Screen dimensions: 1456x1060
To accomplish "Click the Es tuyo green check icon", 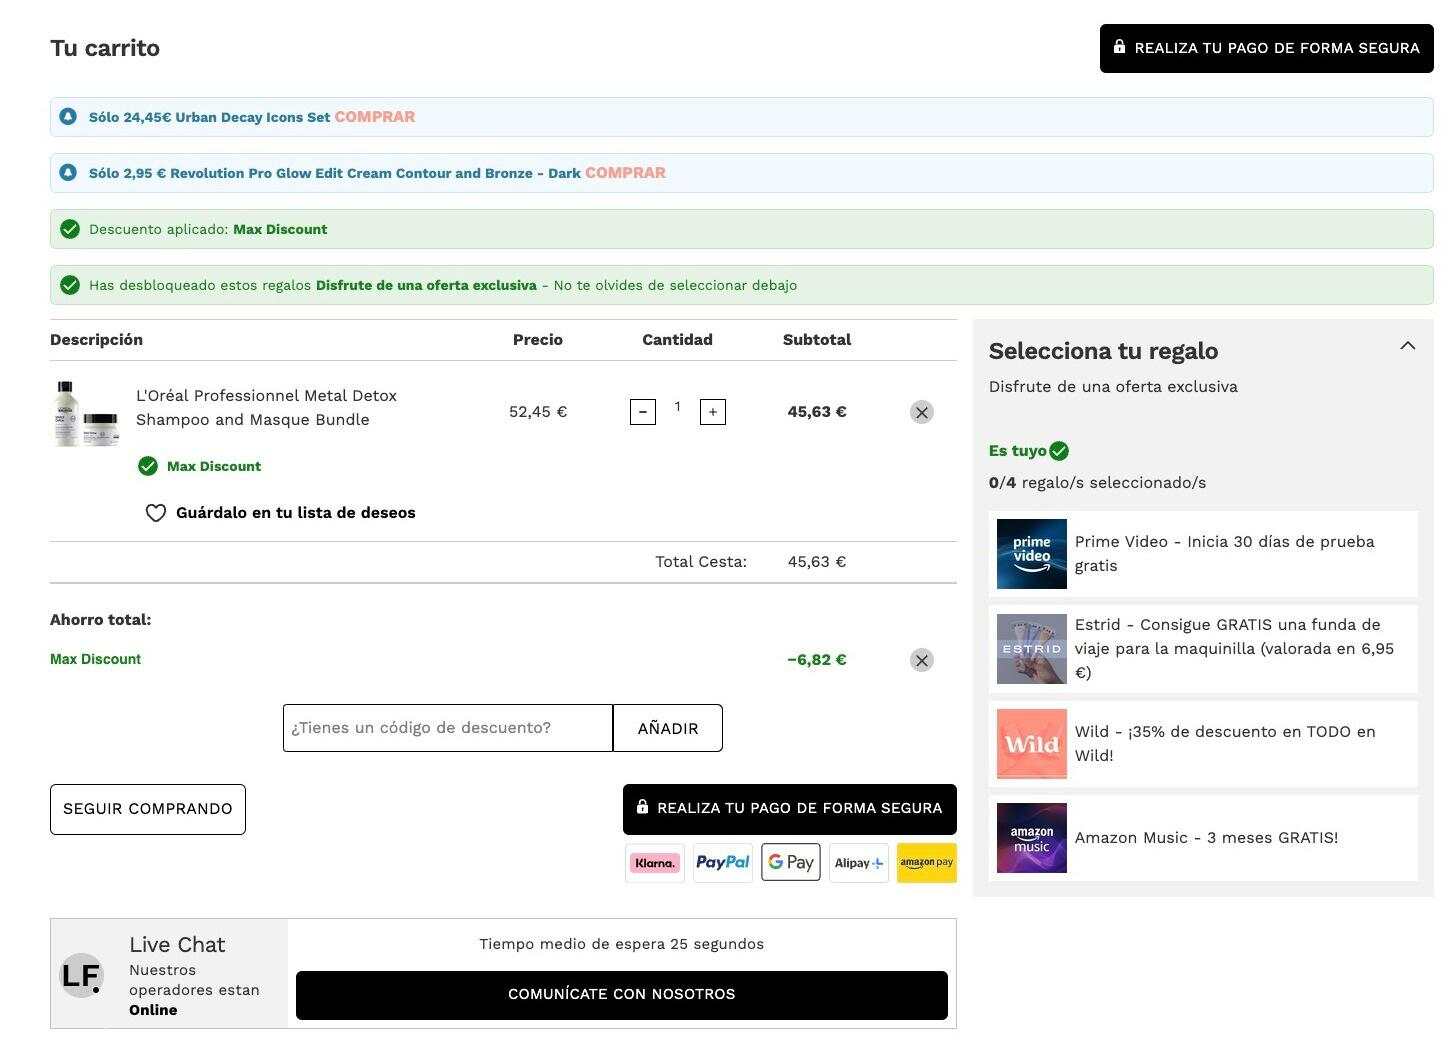I will point(1060,451).
